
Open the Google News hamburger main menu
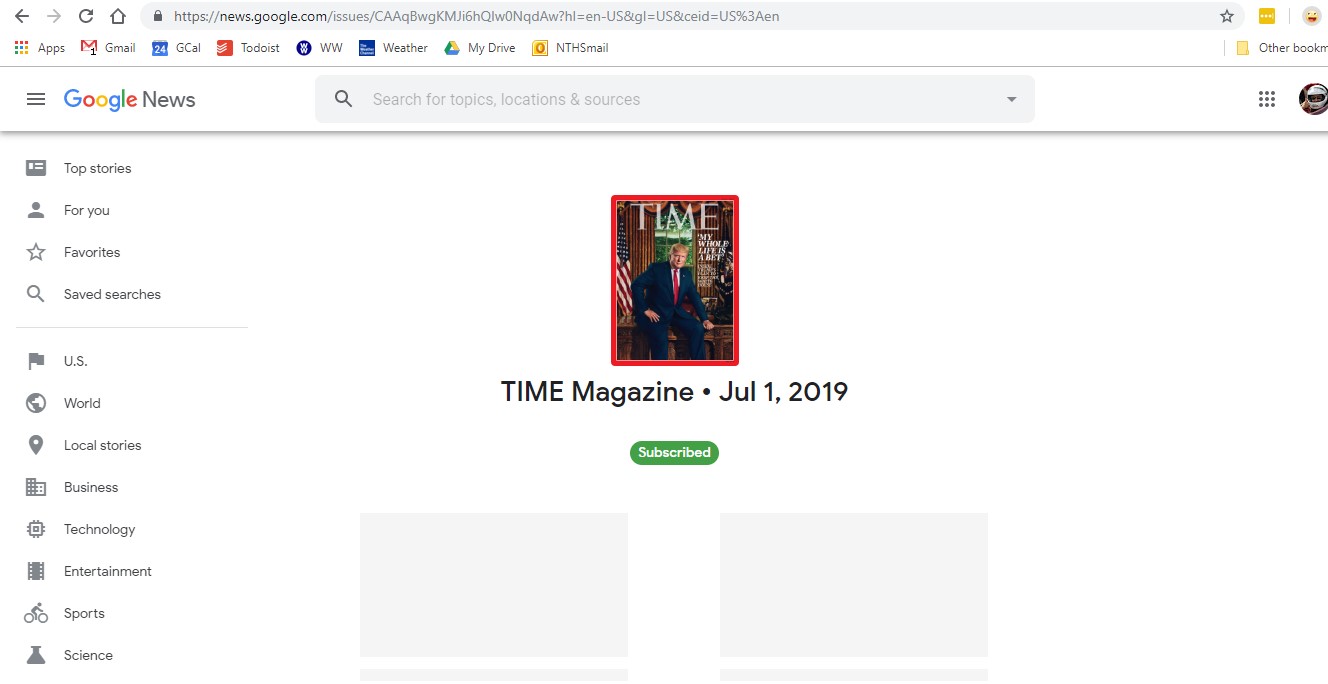coord(36,99)
